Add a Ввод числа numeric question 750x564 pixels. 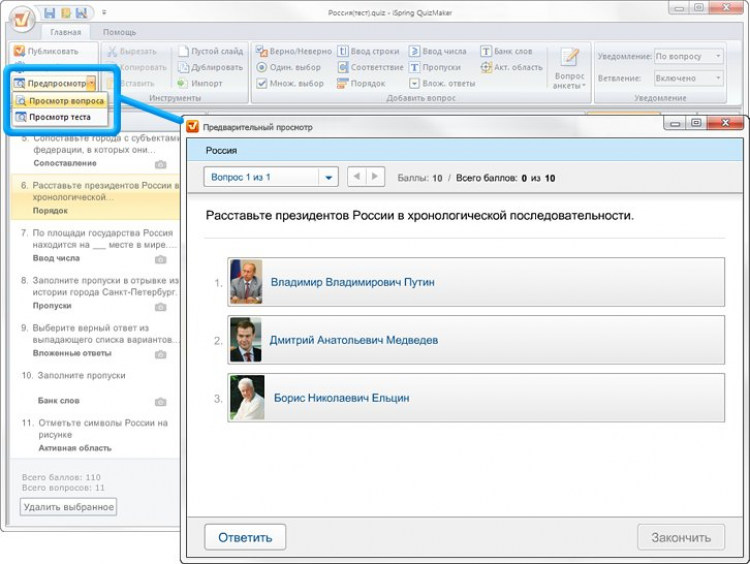click(438, 51)
